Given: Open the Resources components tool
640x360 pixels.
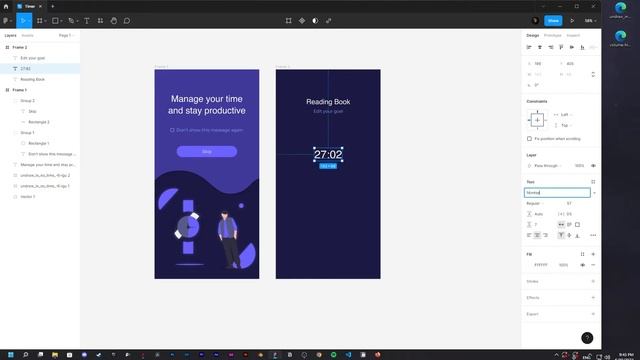Looking at the screenshot, I should pos(100,20).
